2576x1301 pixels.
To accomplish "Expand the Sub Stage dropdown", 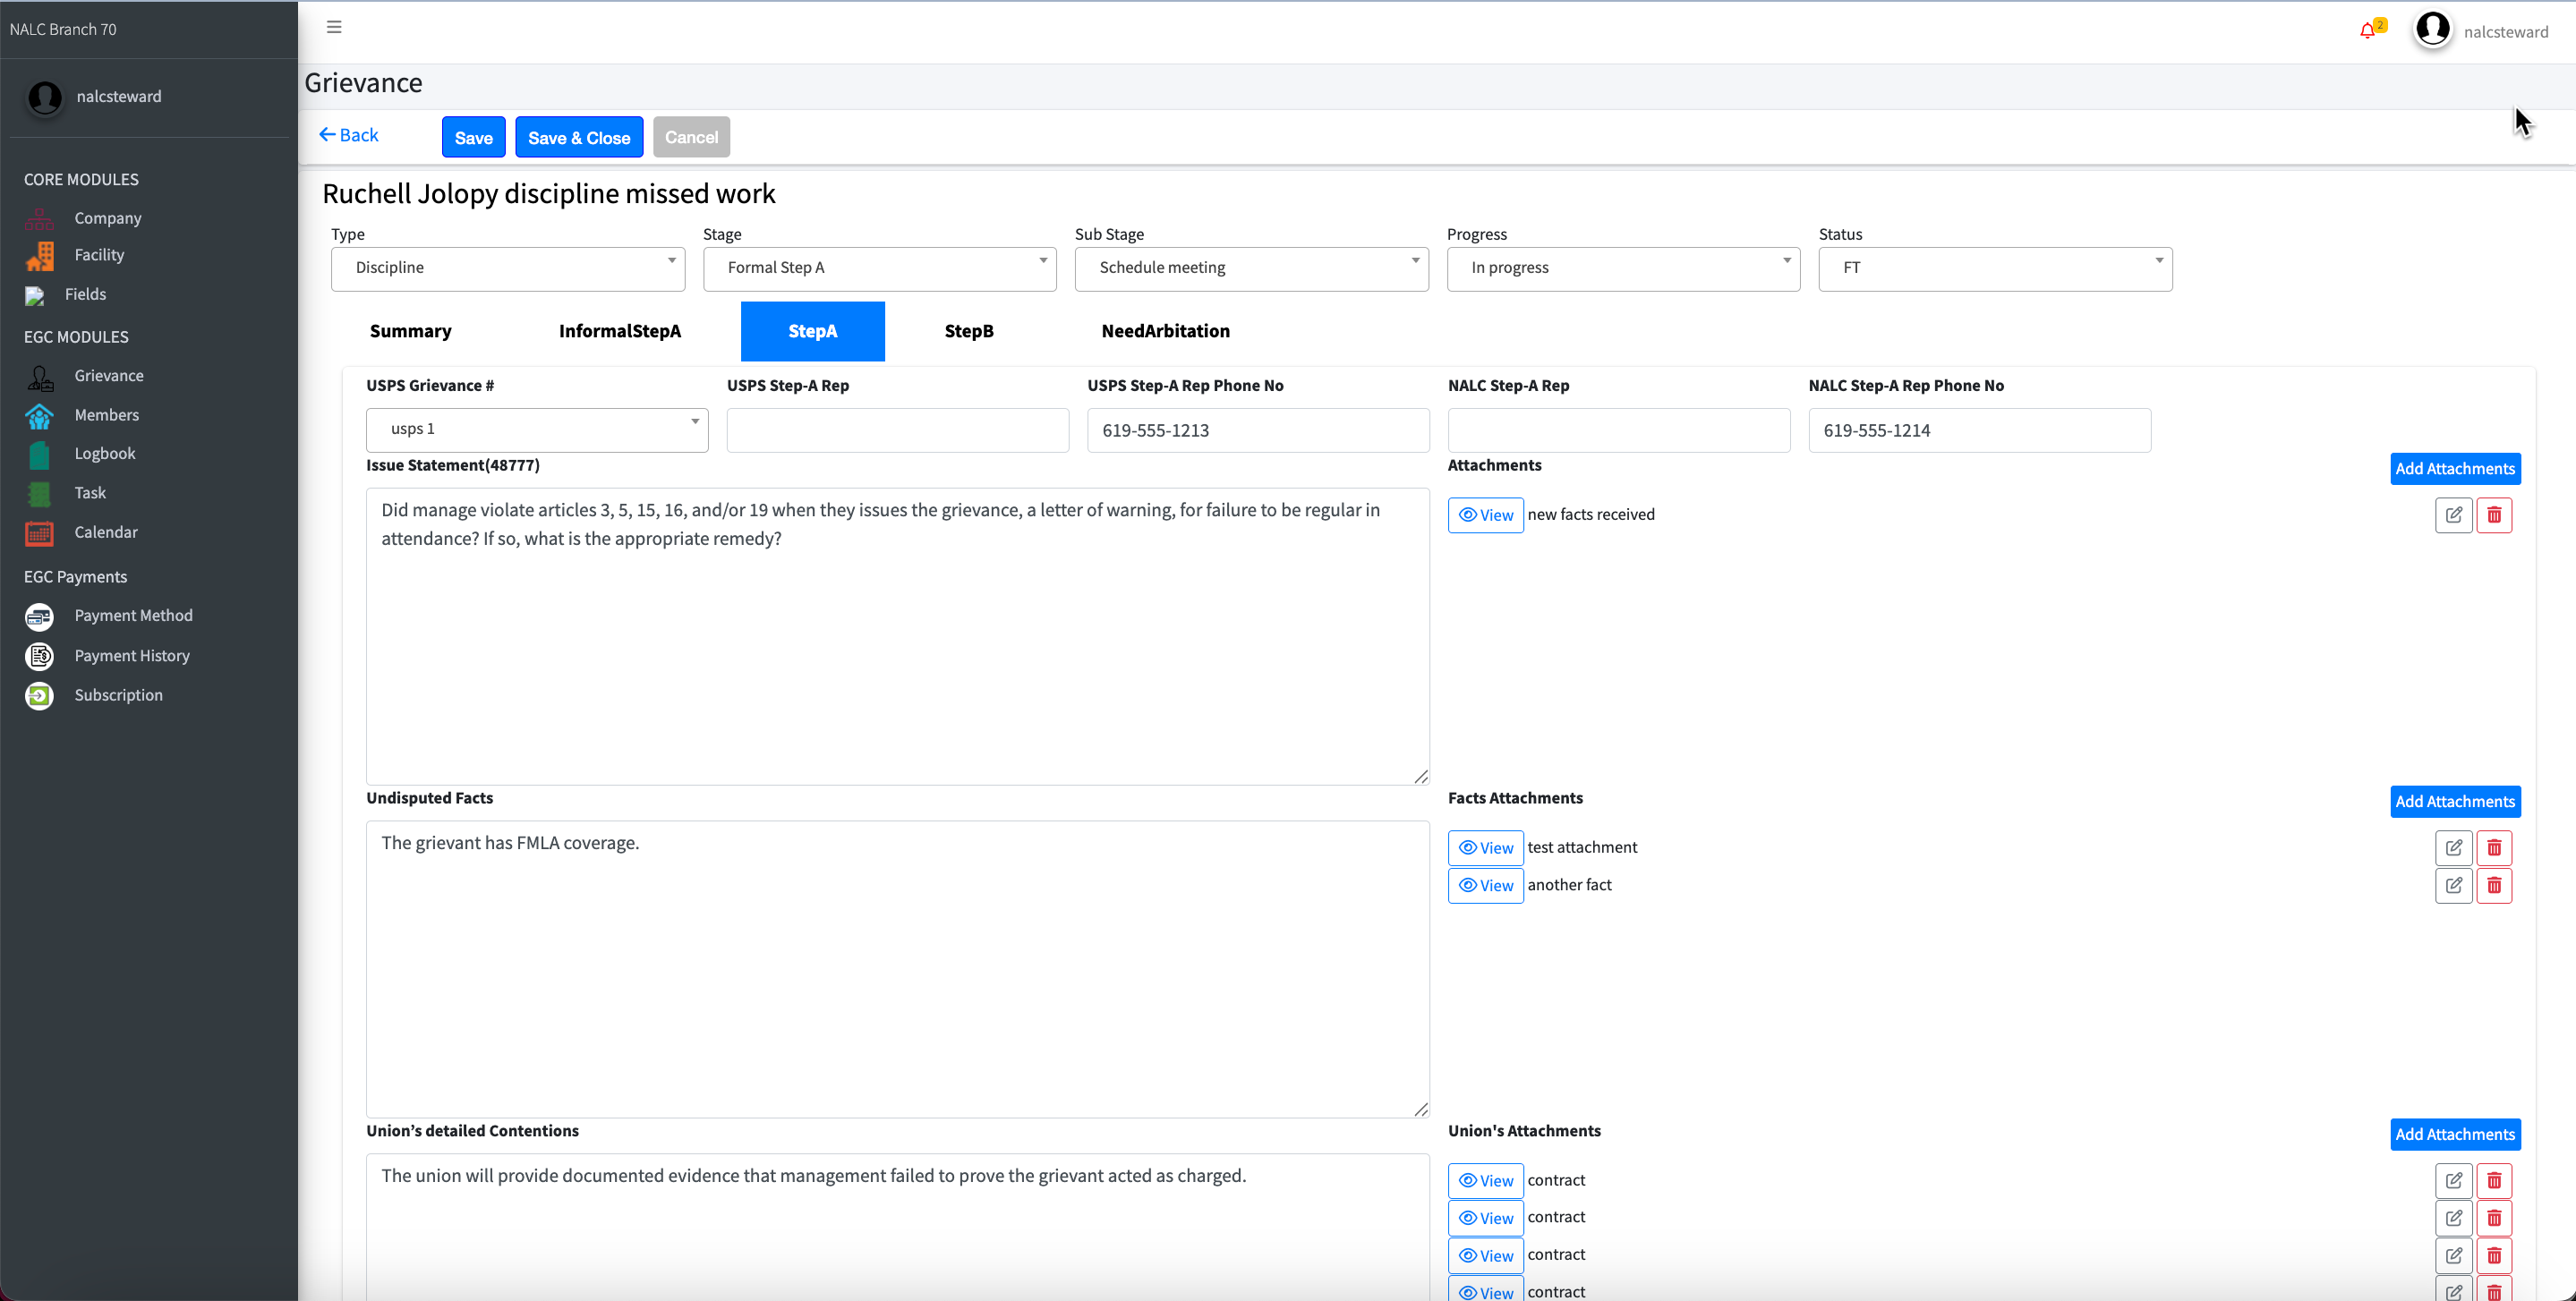I will pyautogui.click(x=1251, y=268).
